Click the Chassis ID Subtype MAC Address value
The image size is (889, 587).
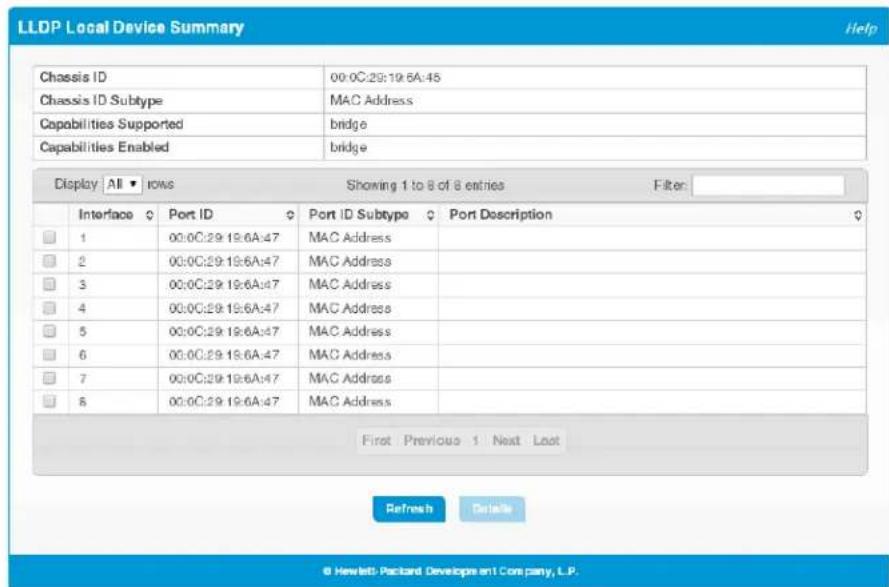coord(371,100)
